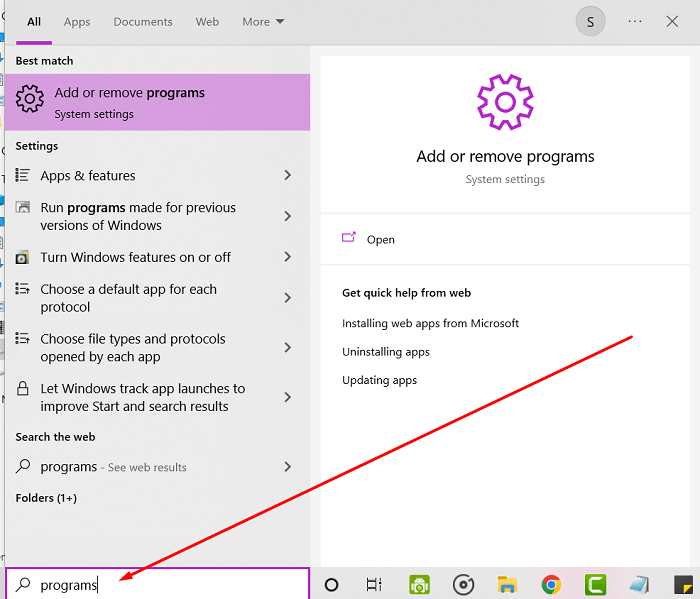This screenshot has width=700, height=599.
Task: Open the Updating apps help link
Action: point(379,380)
